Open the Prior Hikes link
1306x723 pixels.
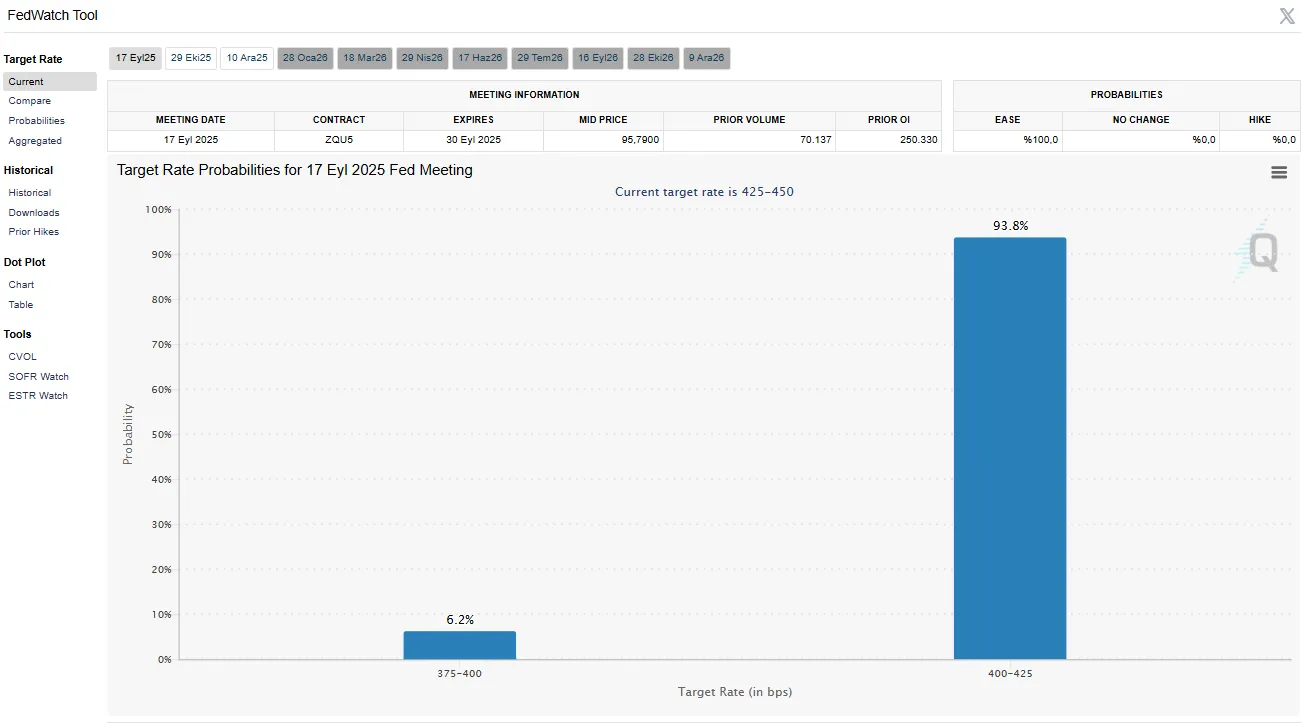[x=34, y=232]
